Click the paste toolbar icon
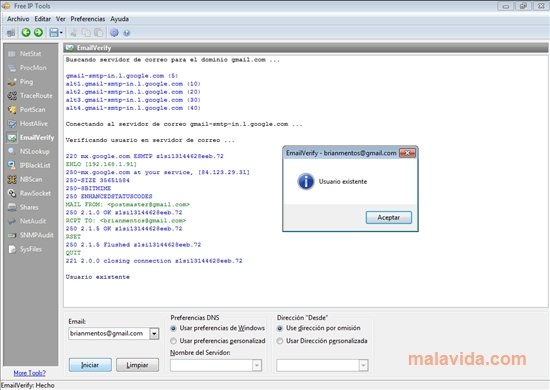This screenshot has height=390, width=550. 99,33
